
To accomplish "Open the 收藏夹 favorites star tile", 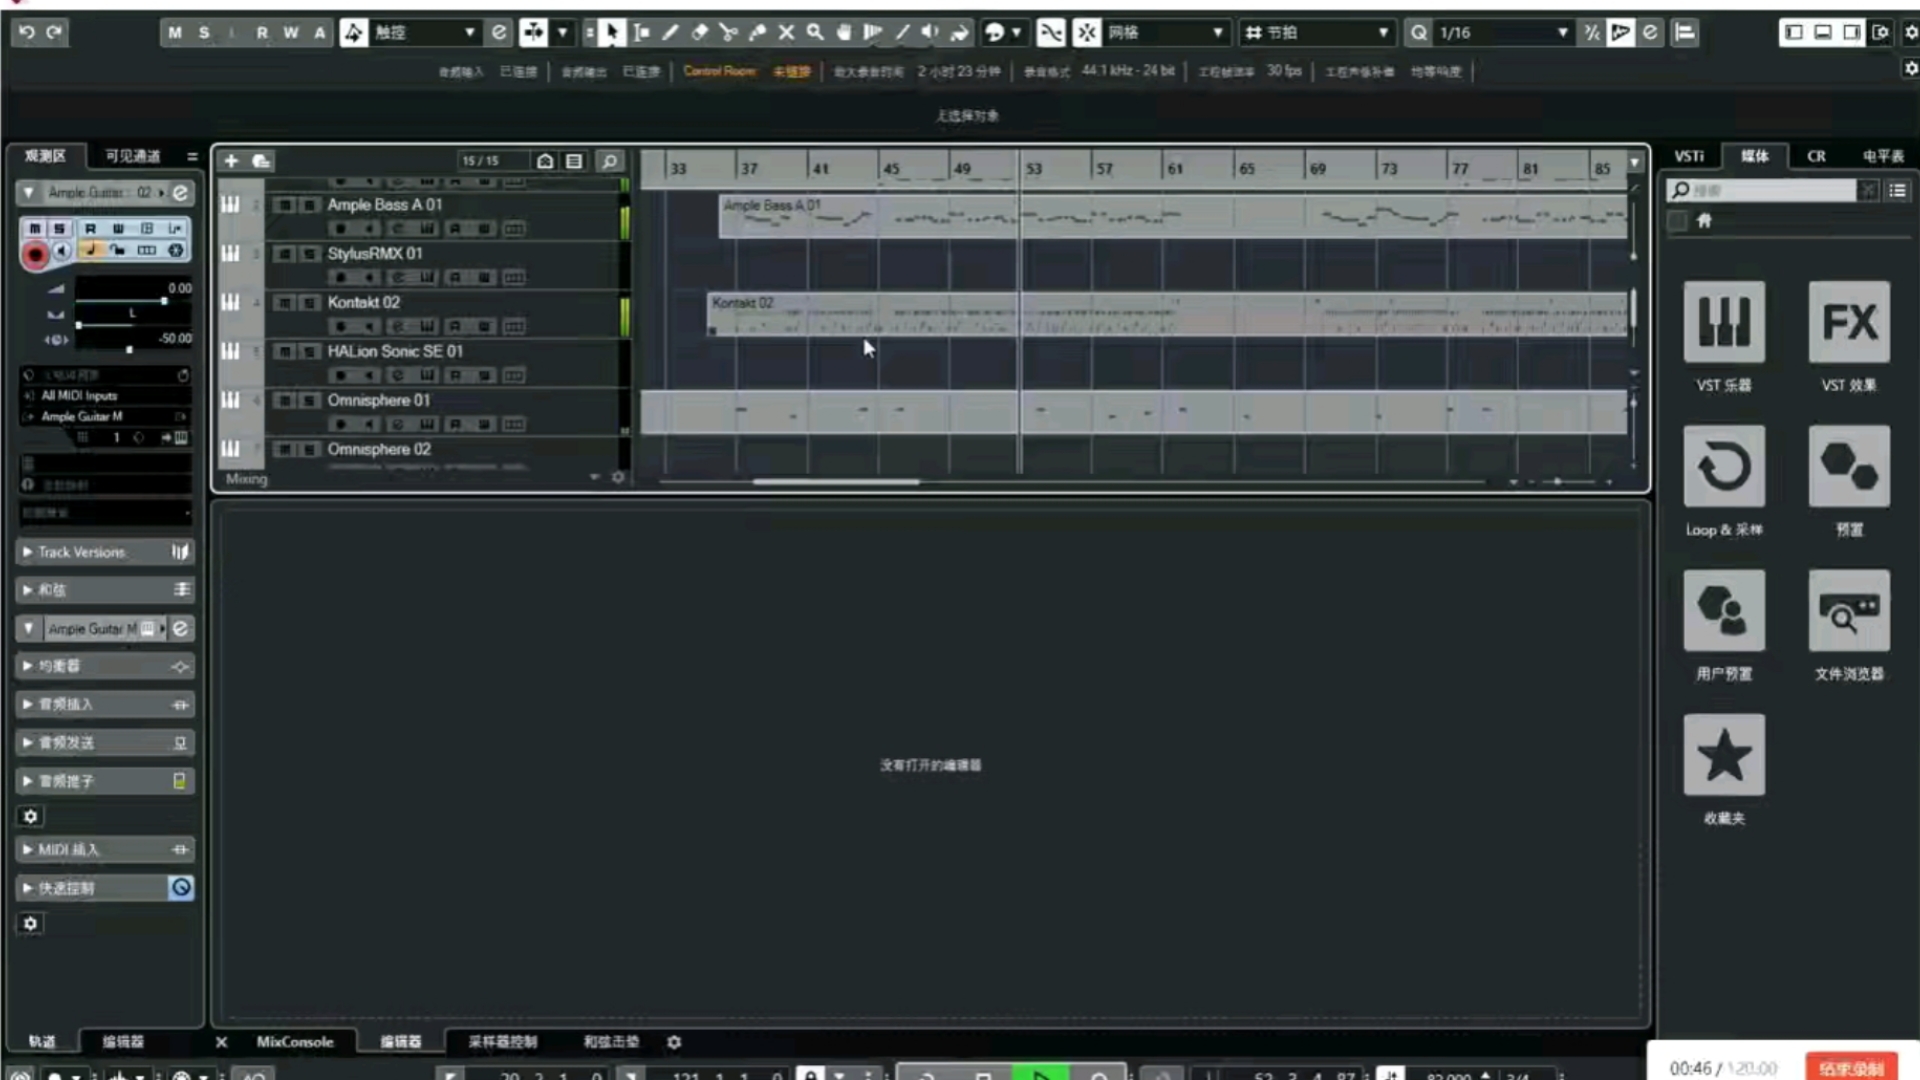I will [x=1724, y=755].
